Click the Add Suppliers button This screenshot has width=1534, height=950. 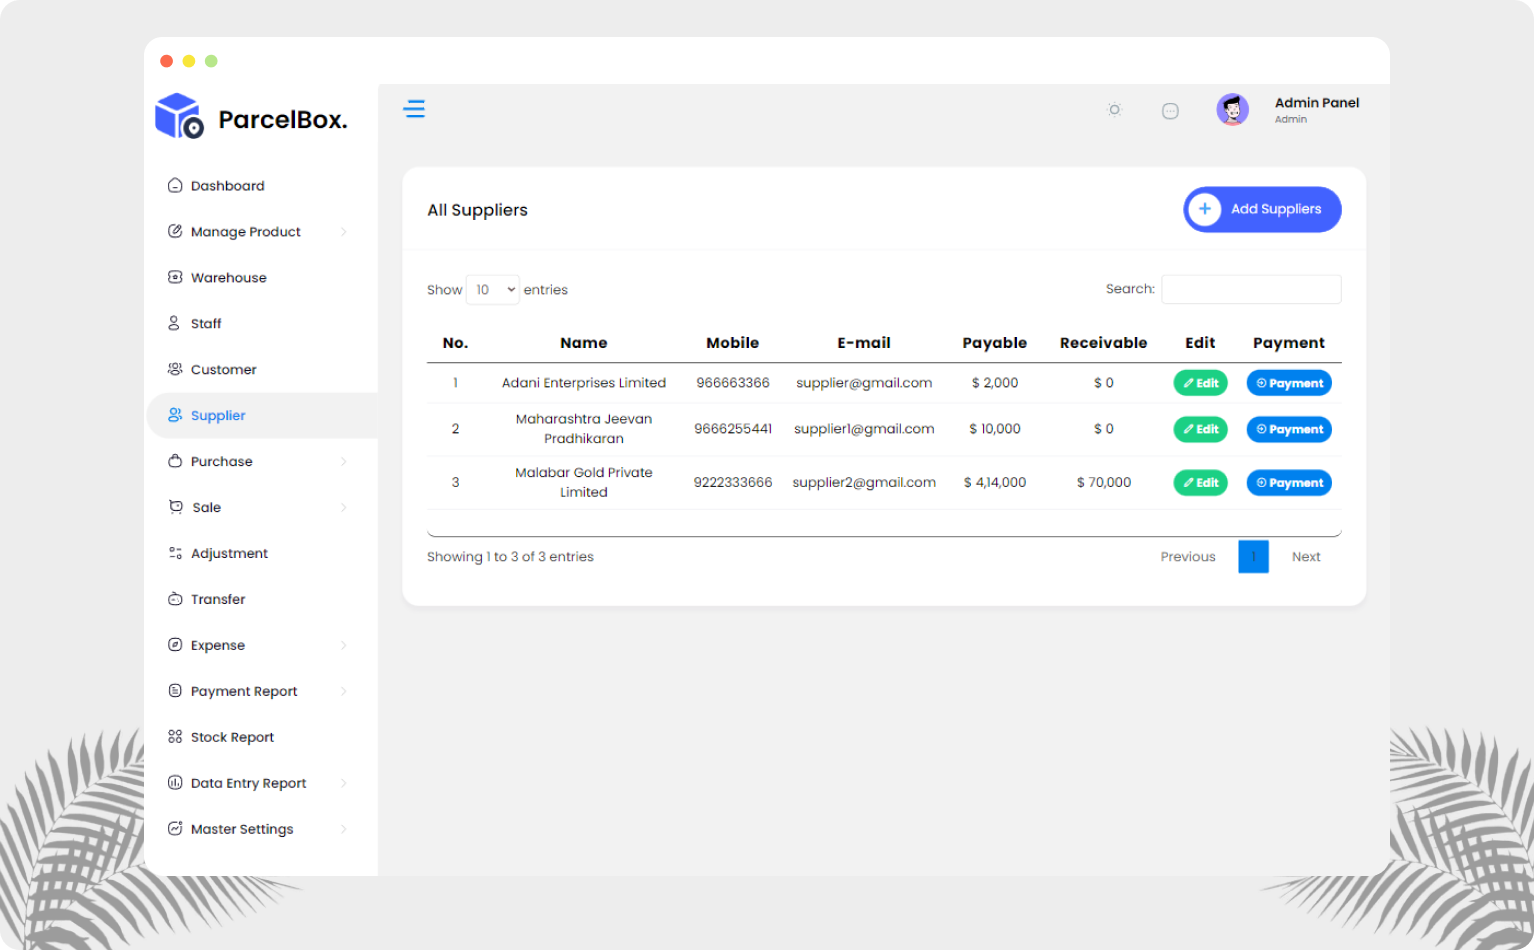[1262, 209]
